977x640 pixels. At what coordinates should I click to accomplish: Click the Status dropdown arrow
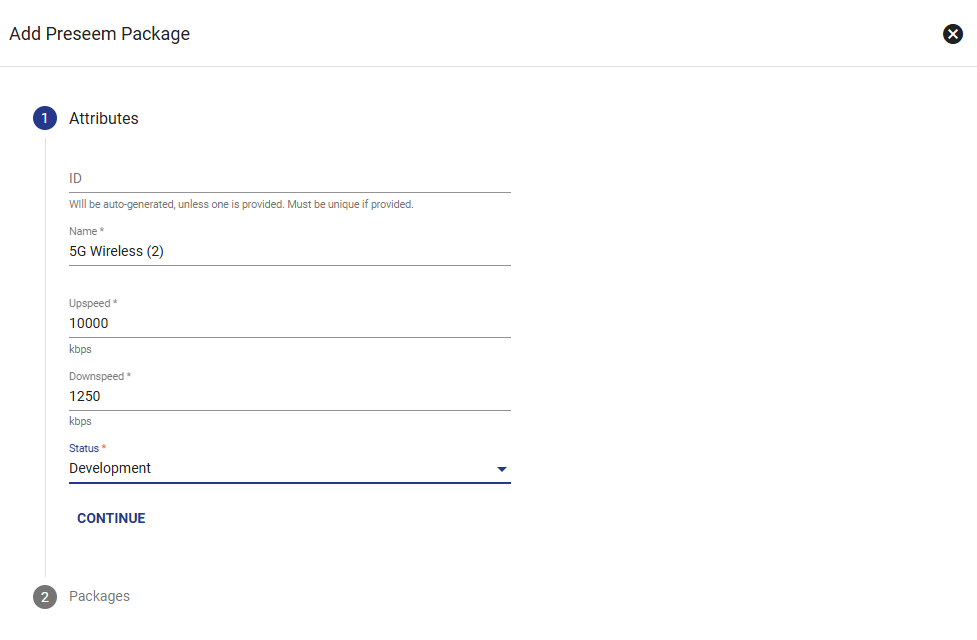point(502,469)
